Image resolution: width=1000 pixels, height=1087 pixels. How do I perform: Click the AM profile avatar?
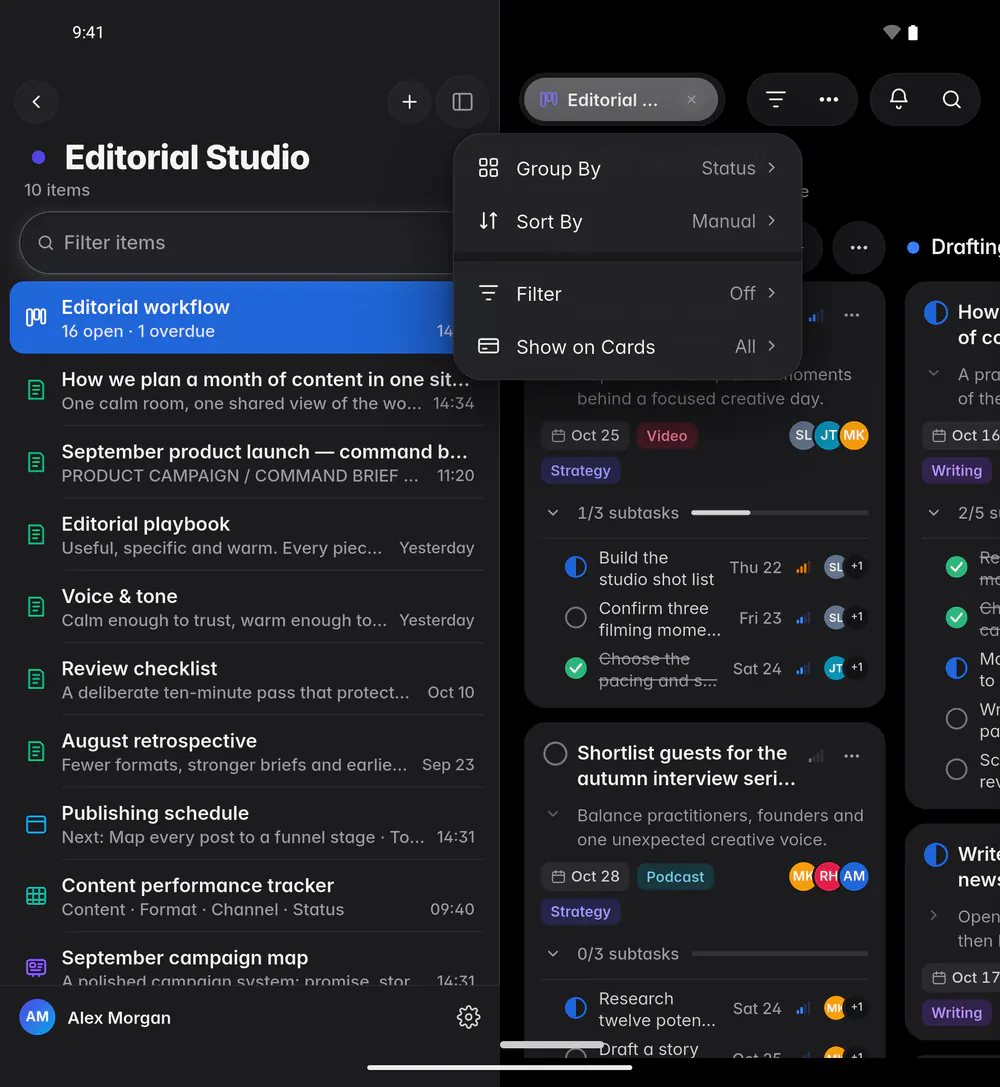37,1017
